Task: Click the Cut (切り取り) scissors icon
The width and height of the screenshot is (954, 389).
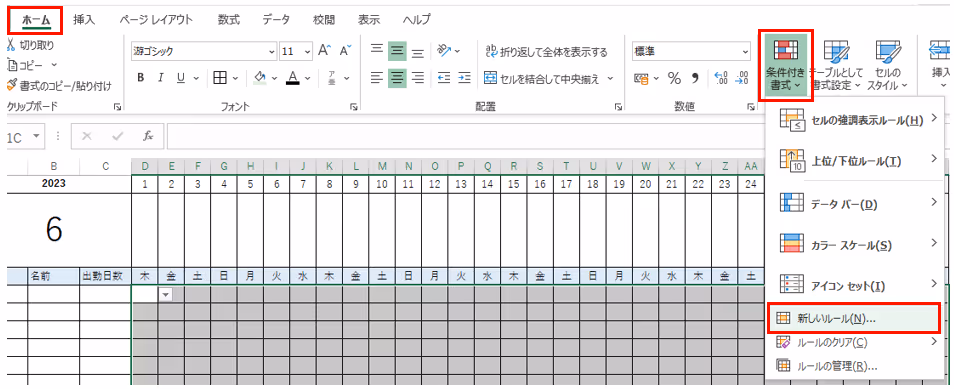Action: (12, 45)
